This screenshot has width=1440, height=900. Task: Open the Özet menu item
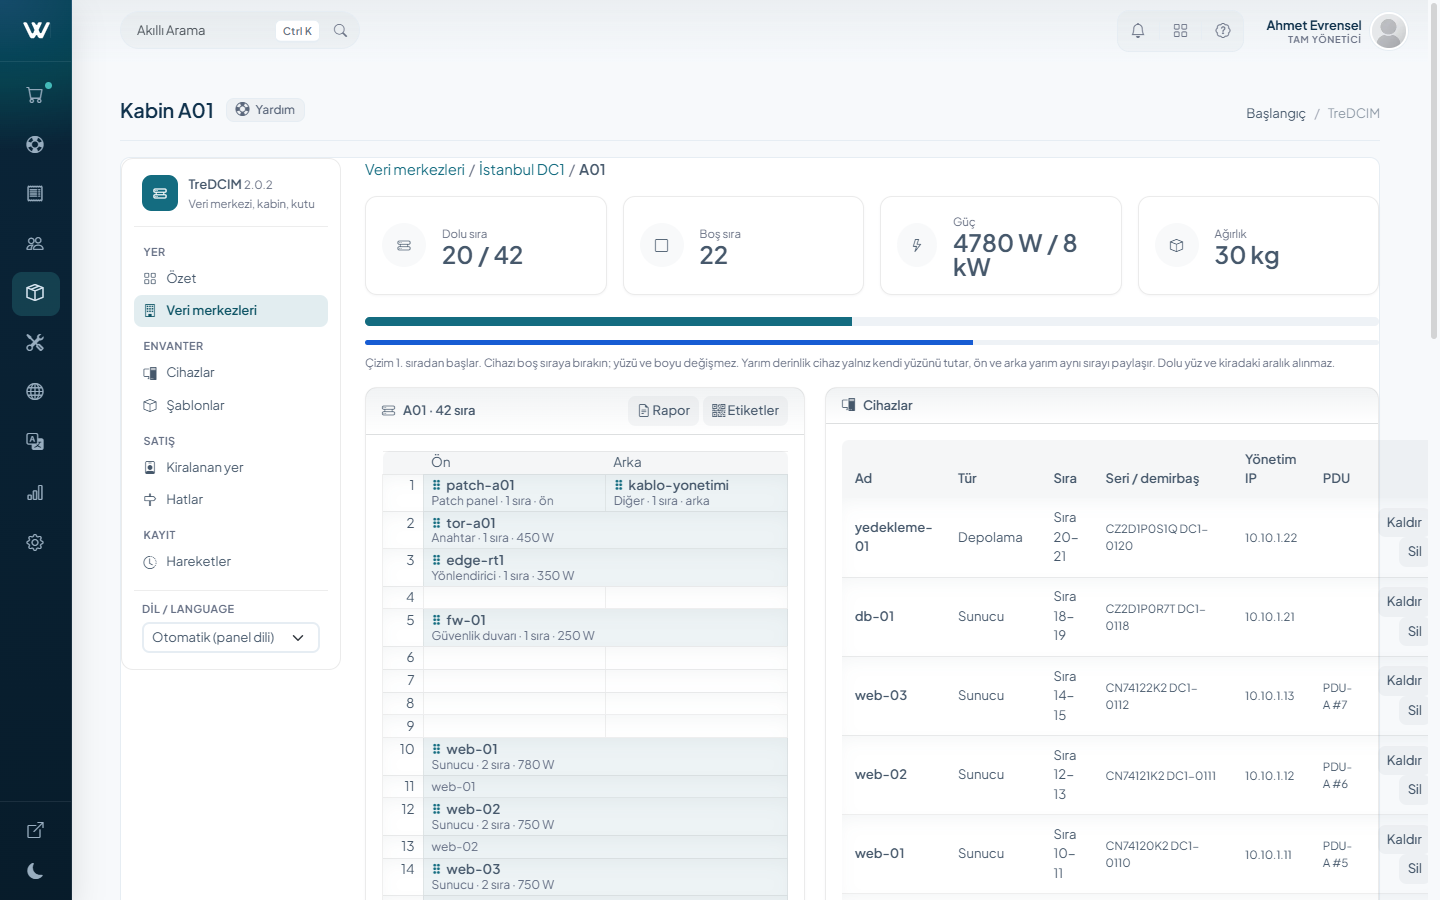pyautogui.click(x=231, y=278)
